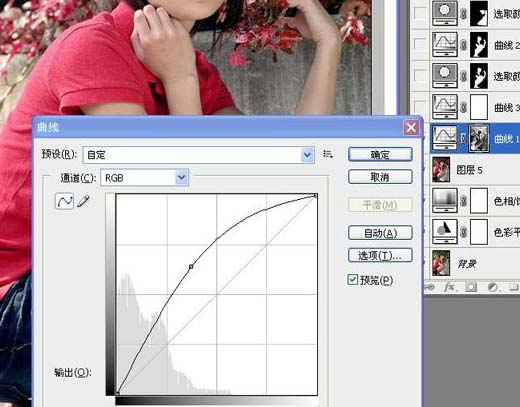Click the hue/saturation adjustment layer icon
520x407 pixels.
(445, 201)
